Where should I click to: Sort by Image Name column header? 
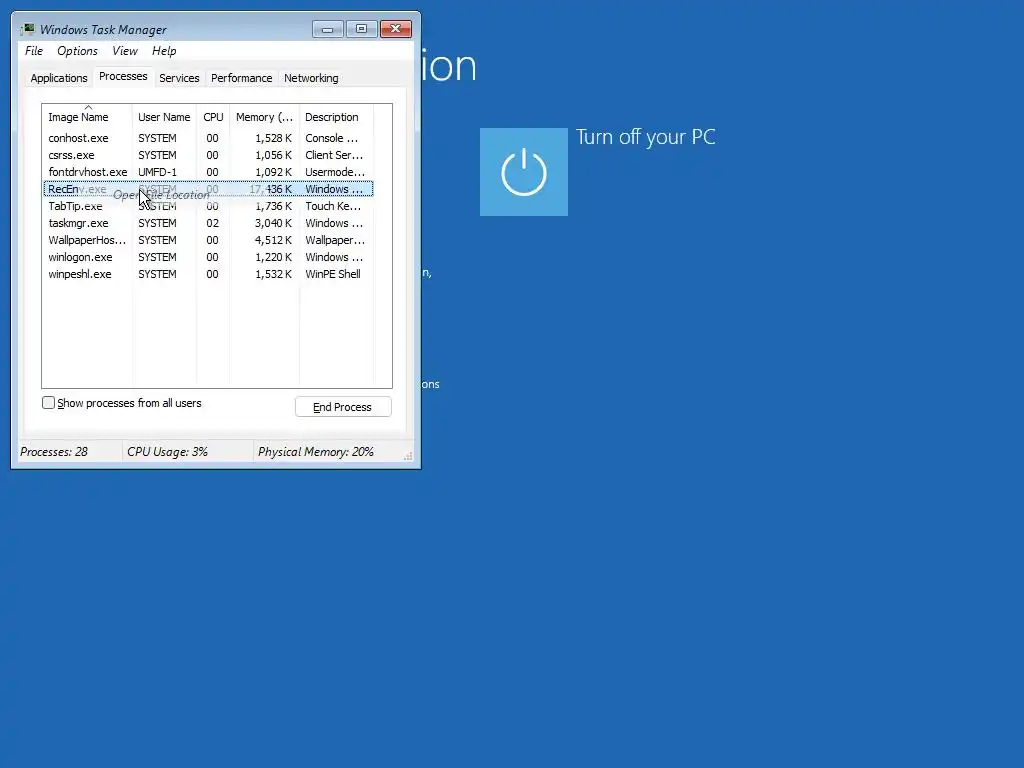point(87,117)
